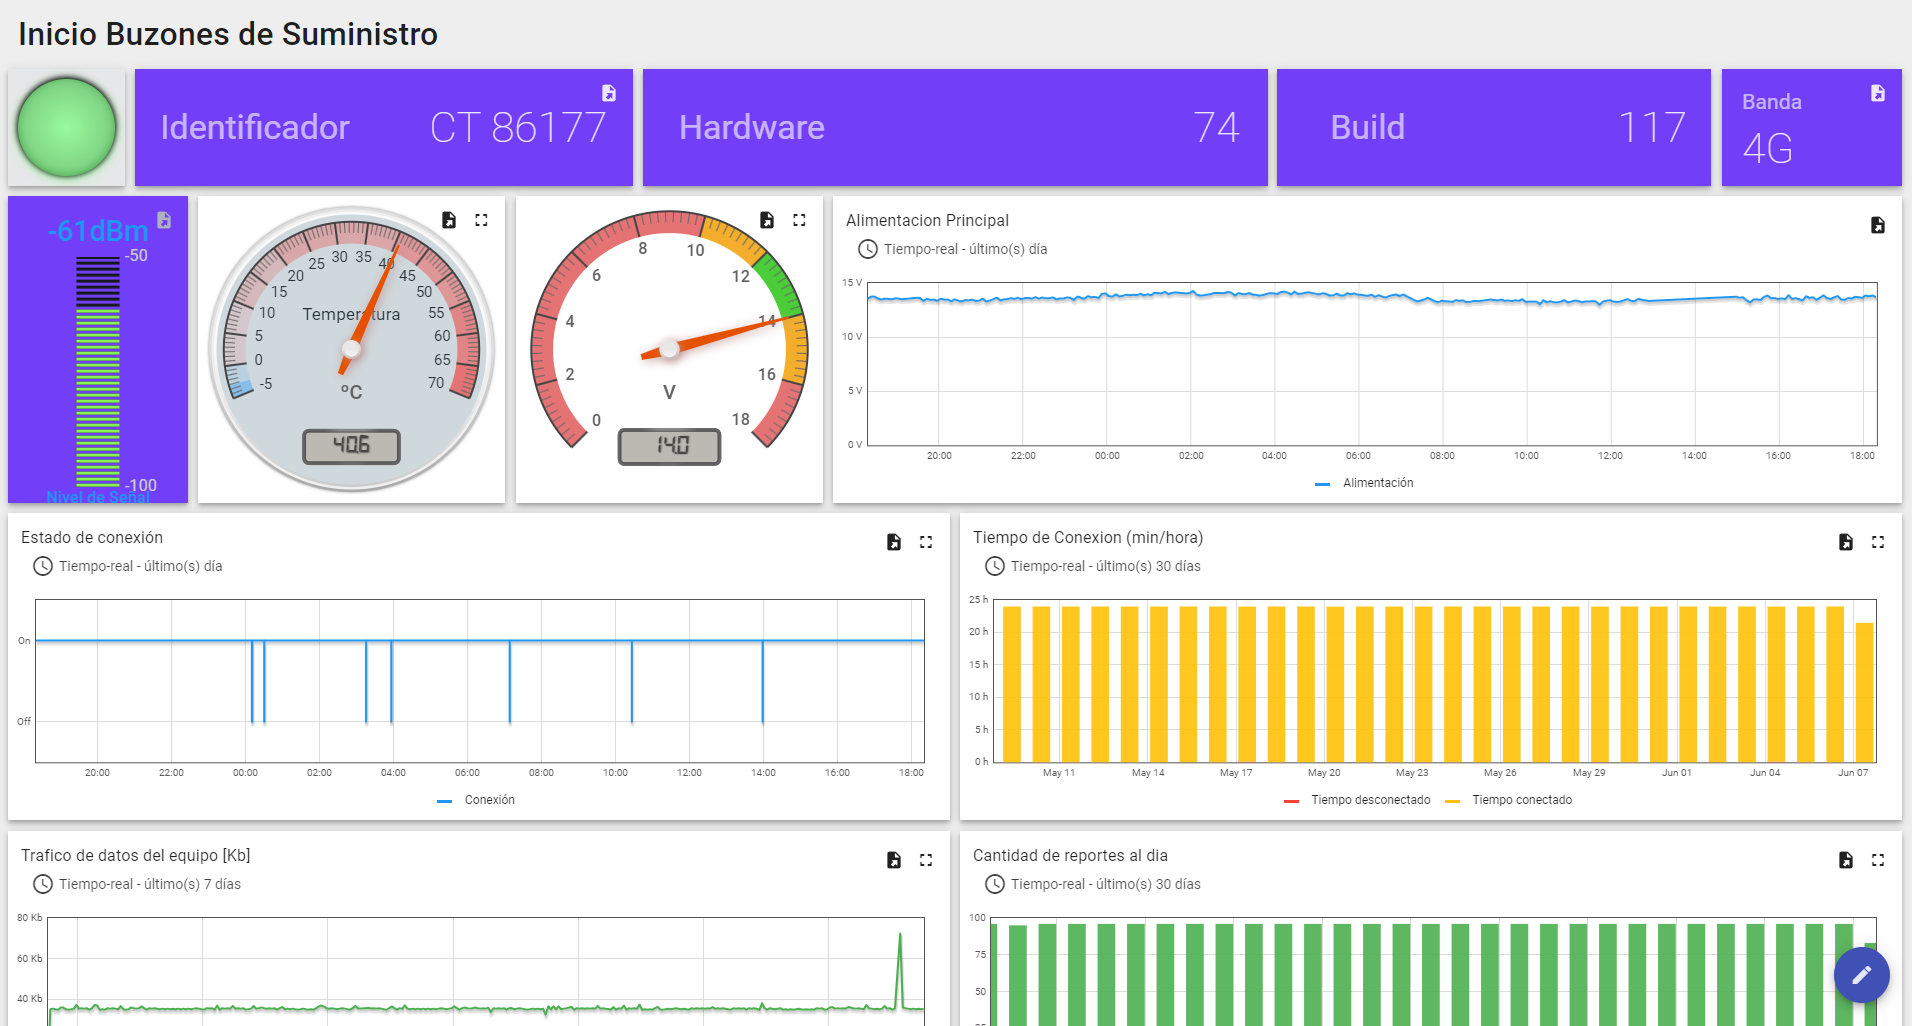This screenshot has height=1026, width=1912.
Task: Click the signal level bar meter
Action: click(x=98, y=372)
